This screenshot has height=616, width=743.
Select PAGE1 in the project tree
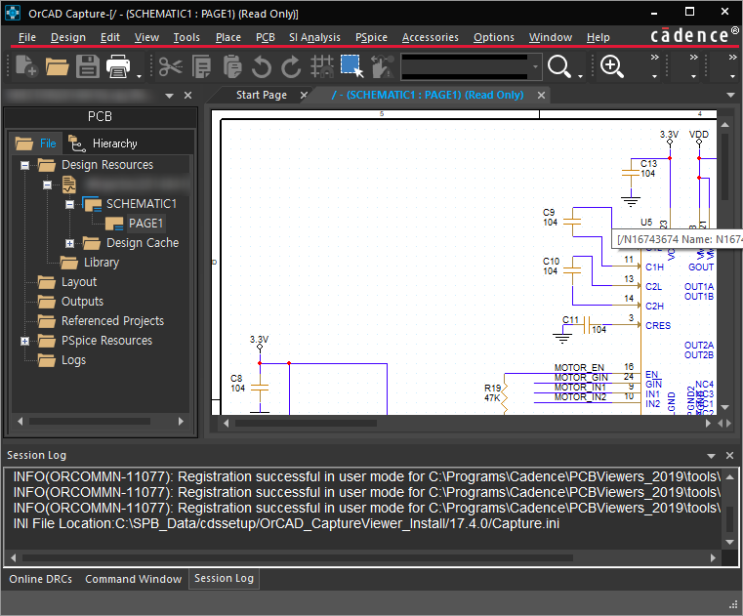145,223
